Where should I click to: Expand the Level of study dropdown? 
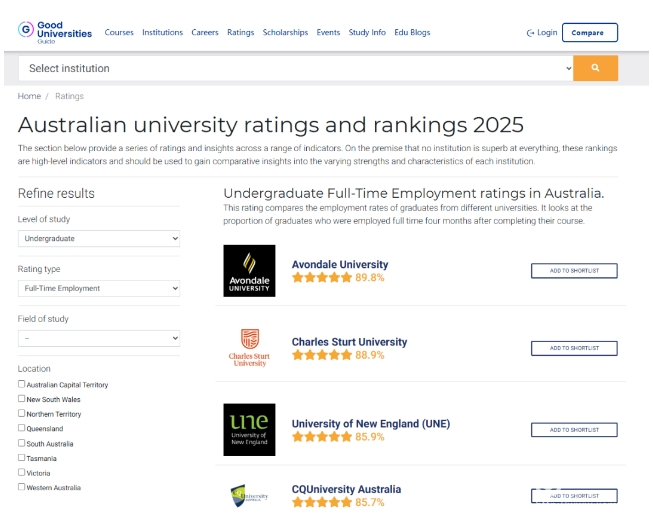point(99,239)
